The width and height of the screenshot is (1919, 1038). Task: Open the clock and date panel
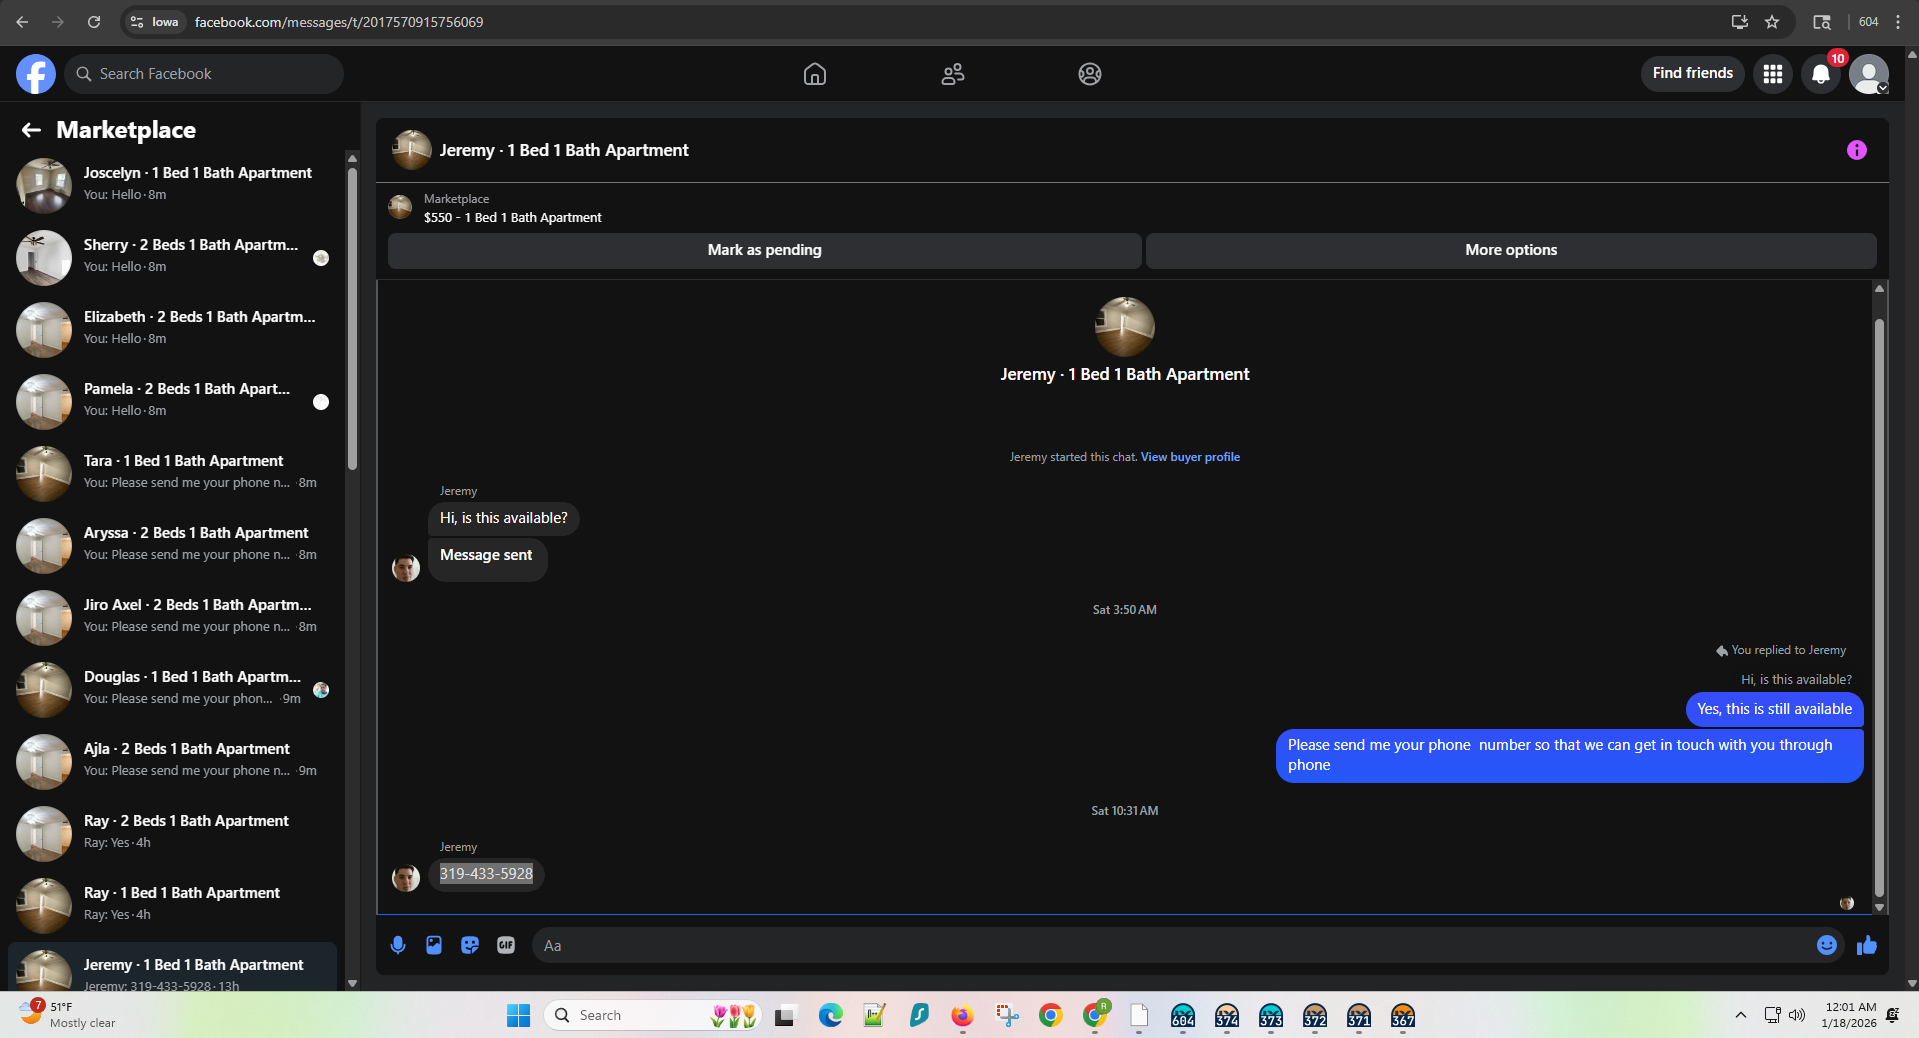point(1849,1015)
